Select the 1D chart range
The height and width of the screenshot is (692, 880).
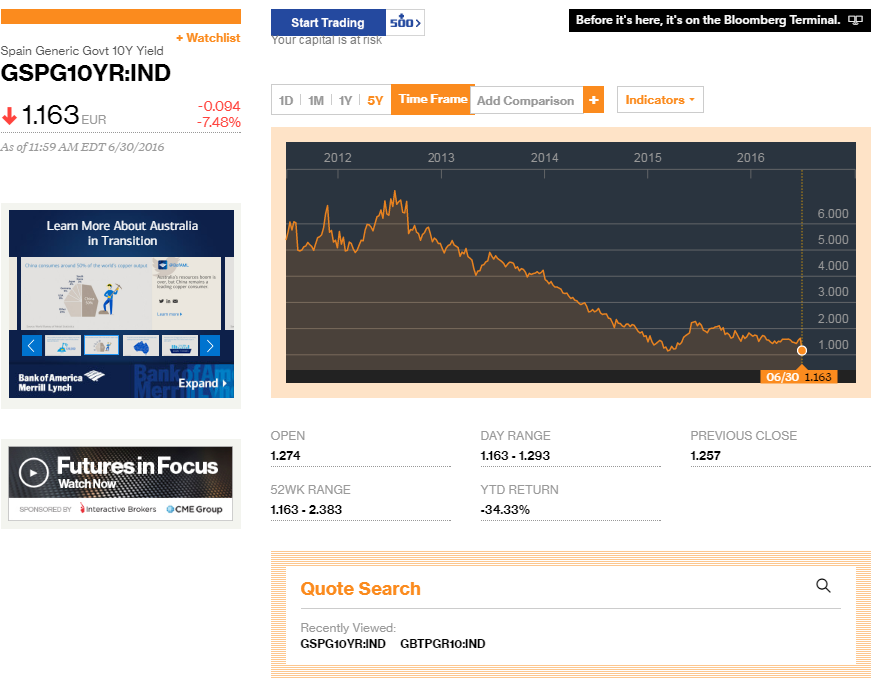(286, 100)
